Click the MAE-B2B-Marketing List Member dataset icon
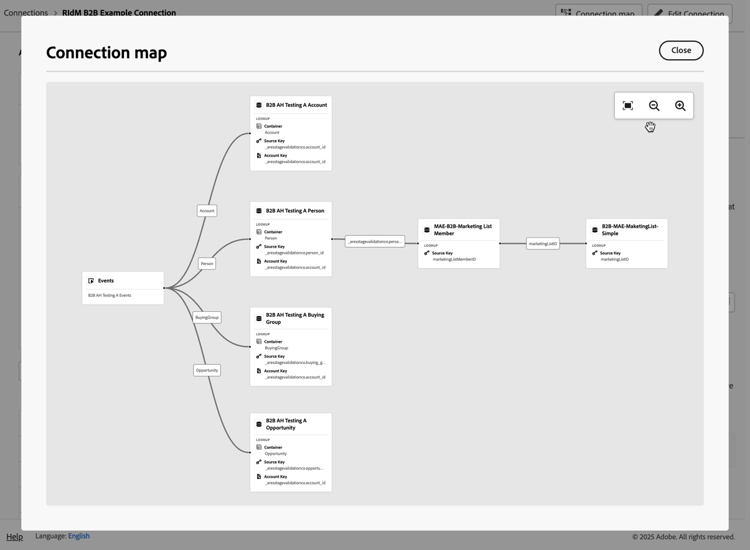 click(x=427, y=230)
